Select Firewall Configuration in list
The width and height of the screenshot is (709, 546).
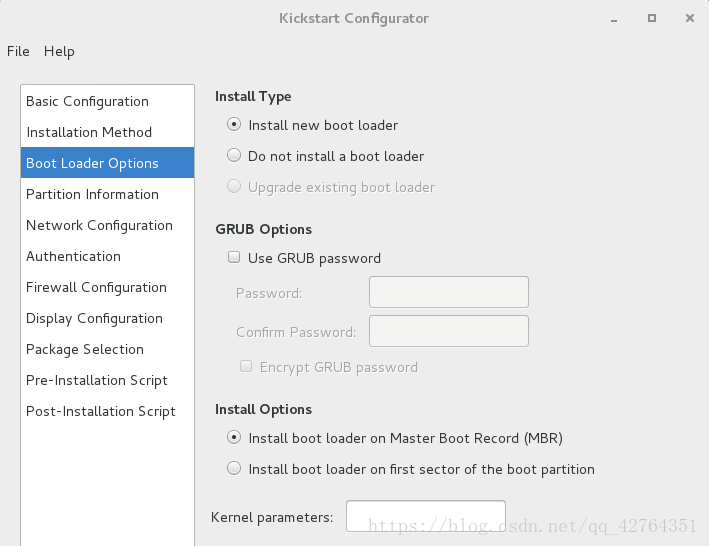tap(107, 287)
